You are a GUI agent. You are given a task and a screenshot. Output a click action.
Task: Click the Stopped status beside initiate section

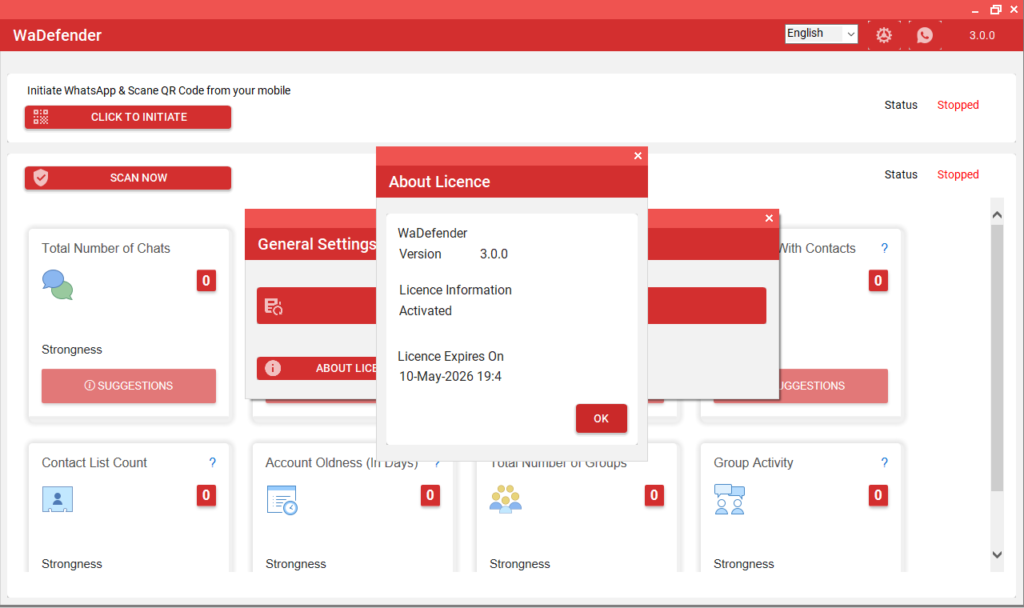[x=958, y=105]
